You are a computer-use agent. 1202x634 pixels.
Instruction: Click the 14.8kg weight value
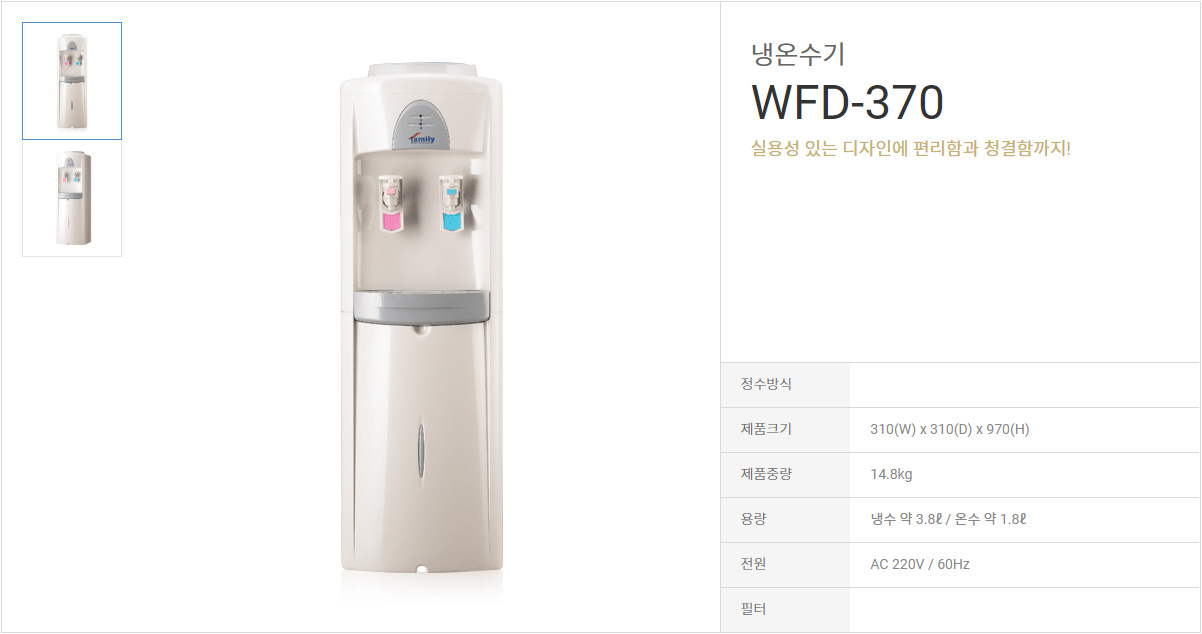click(891, 475)
